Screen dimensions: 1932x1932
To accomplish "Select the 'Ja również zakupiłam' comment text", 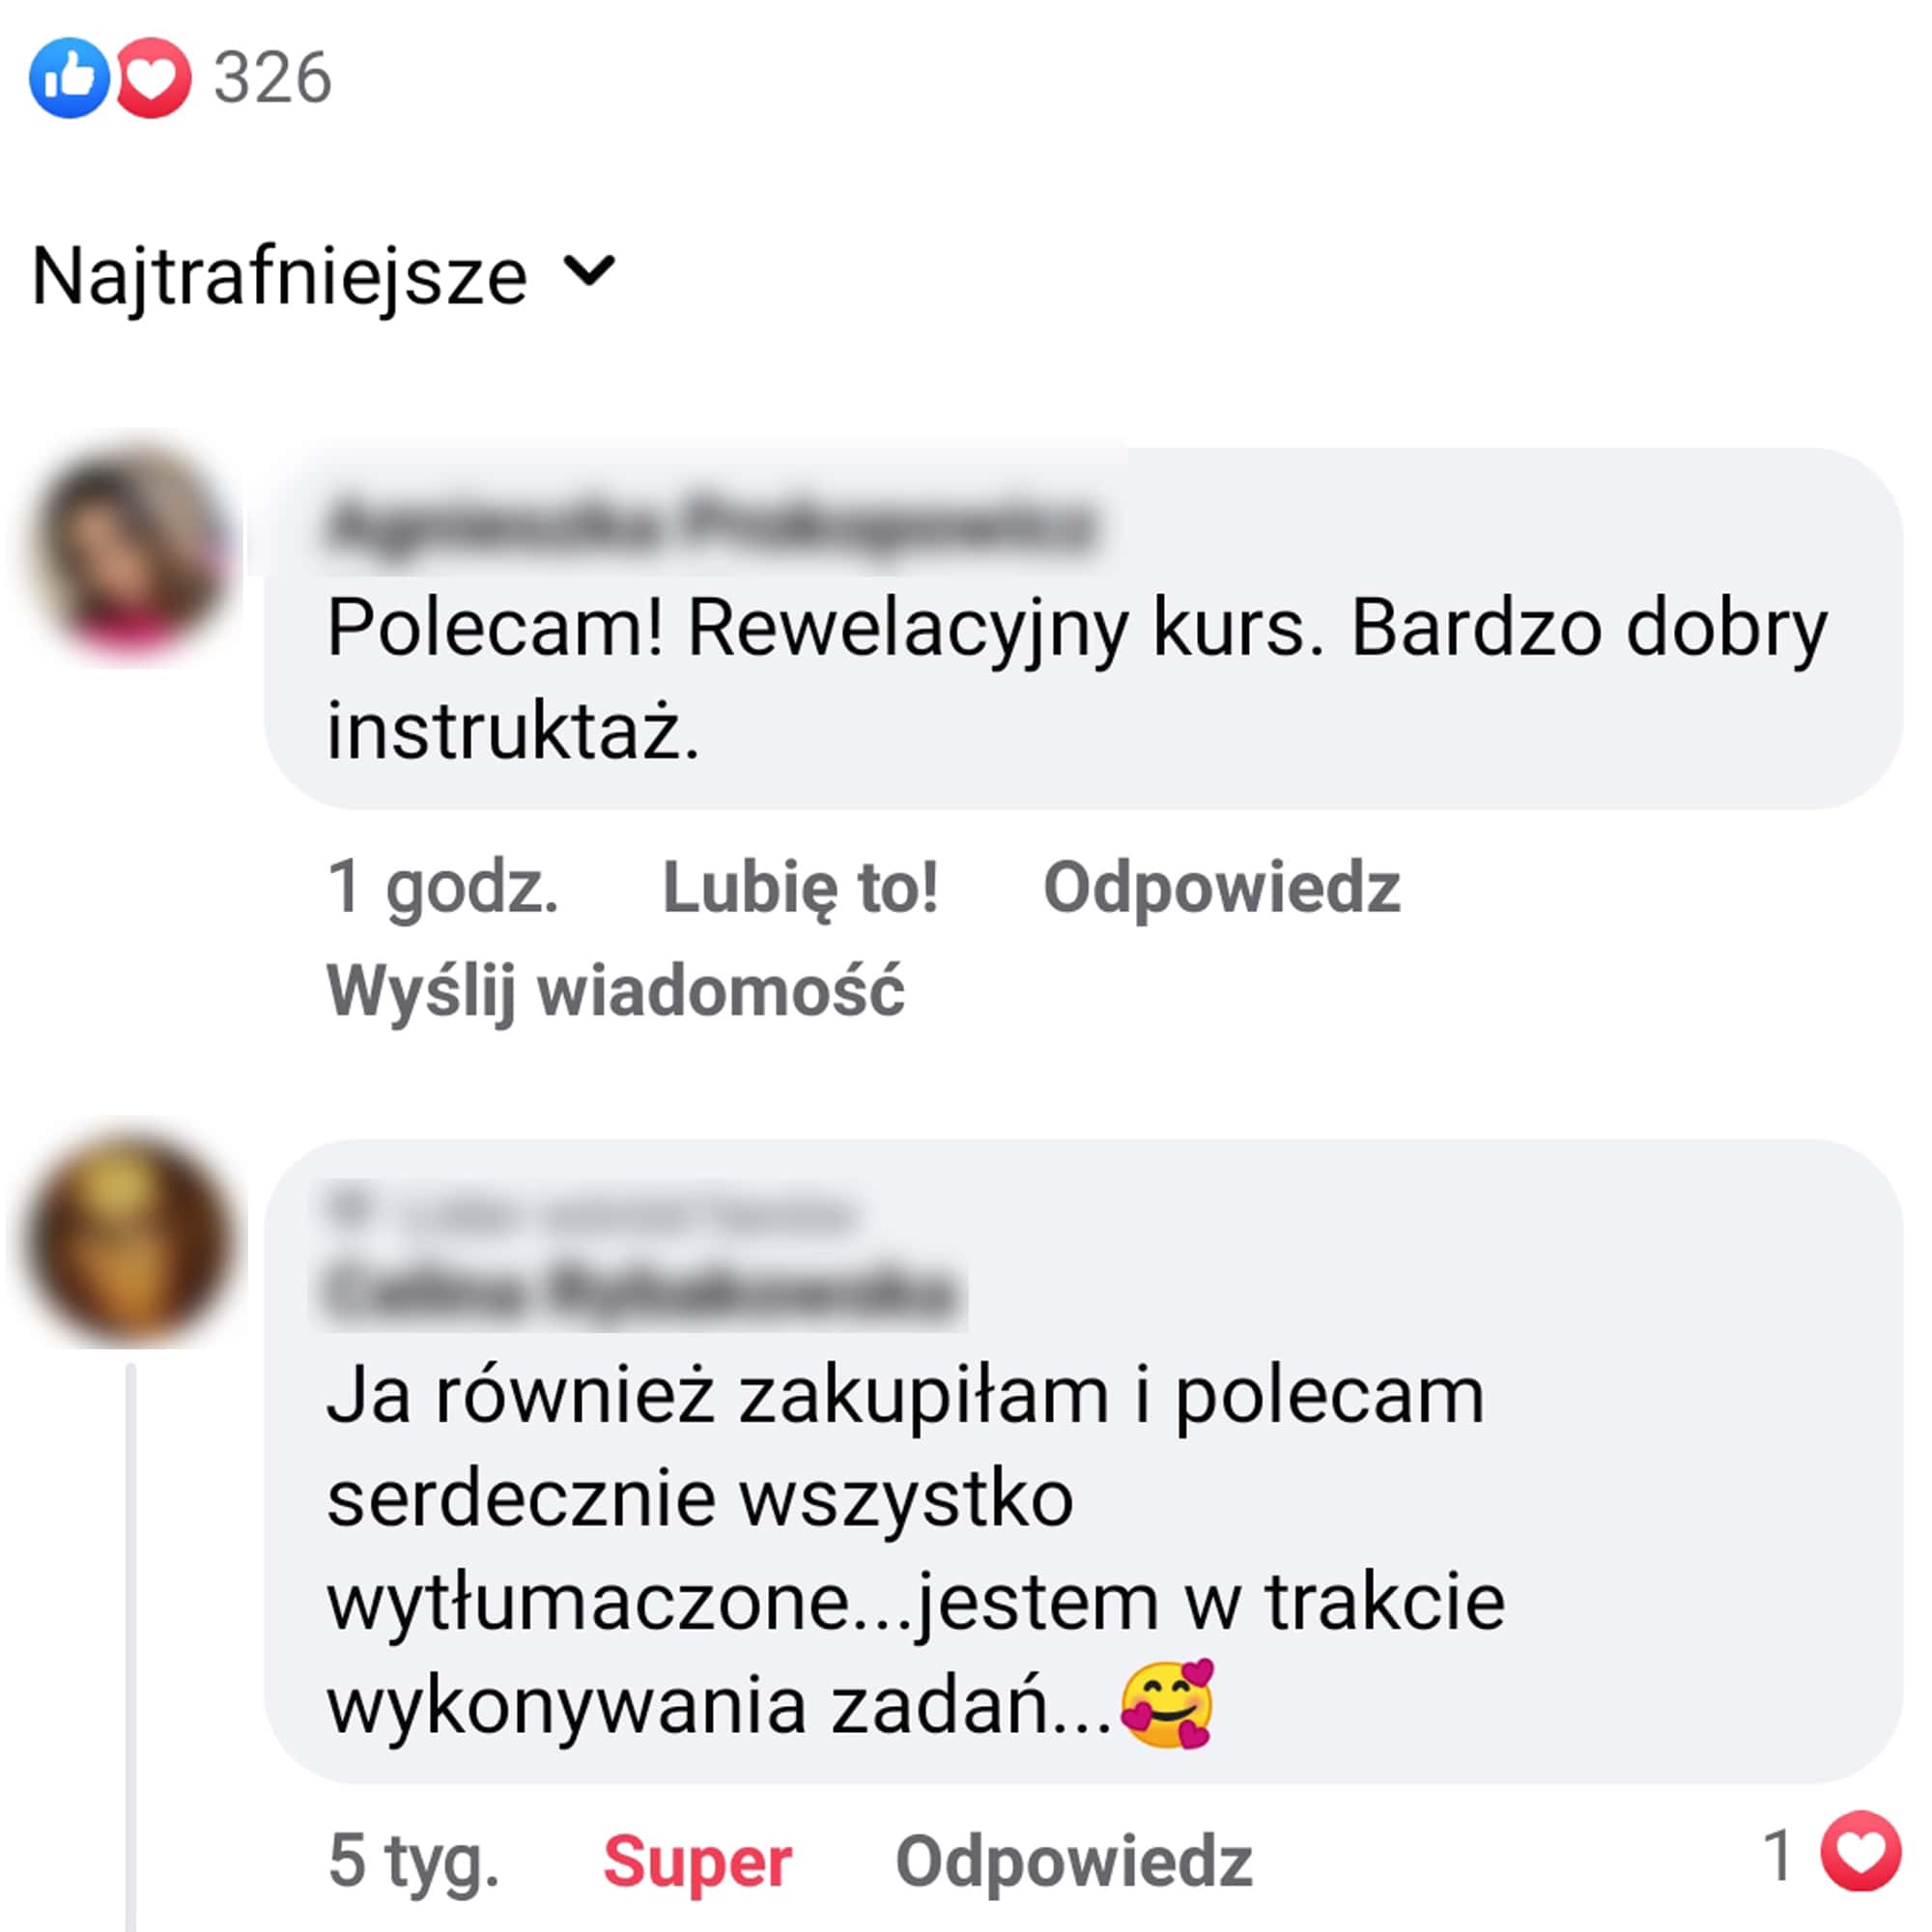I will [x=915, y=1552].
